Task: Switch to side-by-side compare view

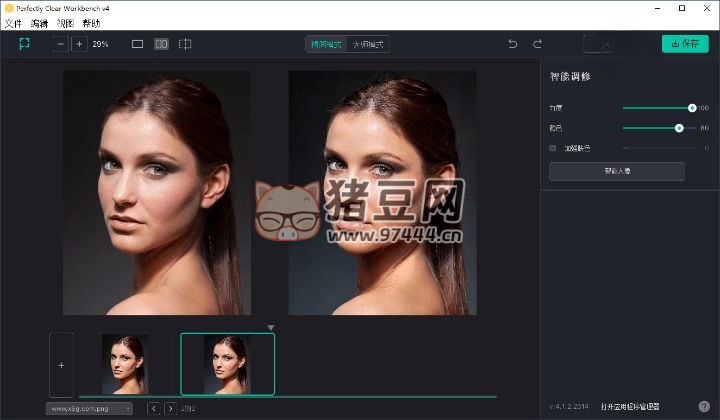Action: coord(161,44)
